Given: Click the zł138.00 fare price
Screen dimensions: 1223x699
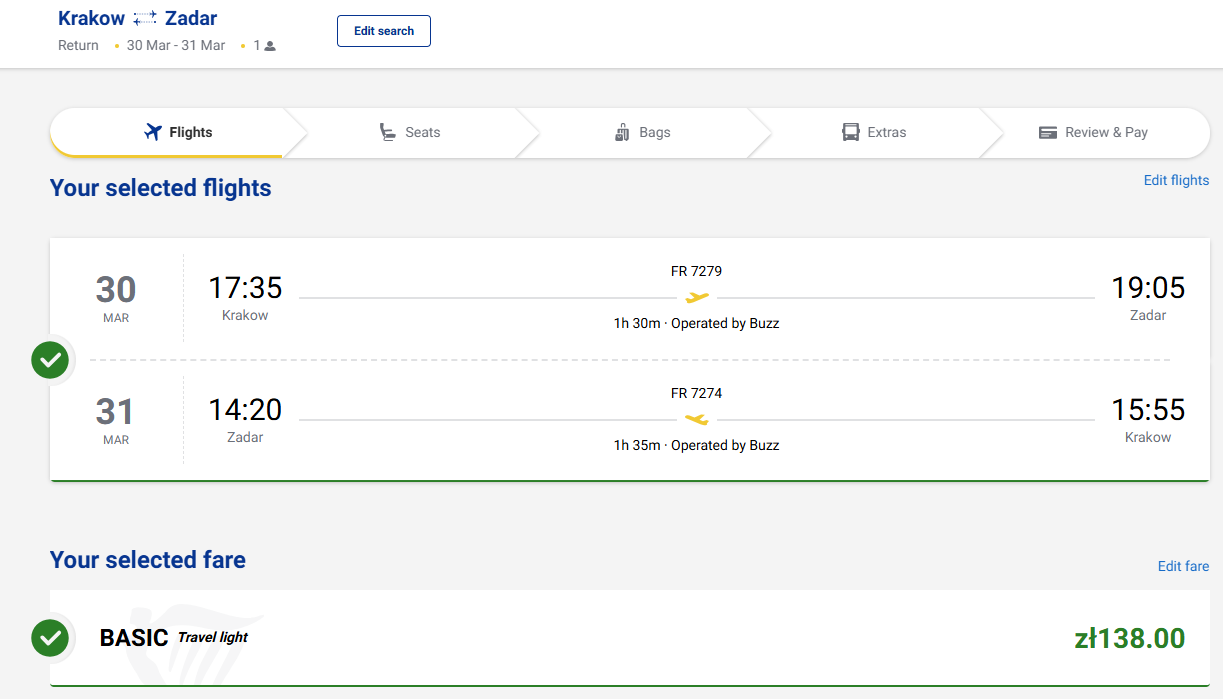Looking at the screenshot, I should [x=1130, y=638].
